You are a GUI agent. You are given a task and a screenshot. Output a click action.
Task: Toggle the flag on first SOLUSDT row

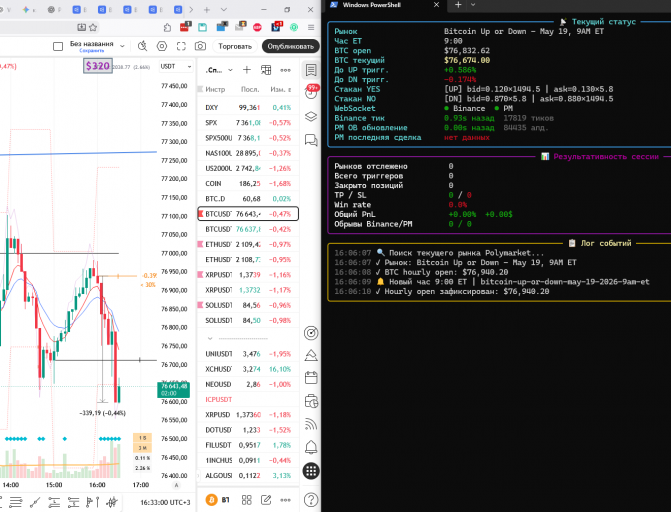click(200, 305)
